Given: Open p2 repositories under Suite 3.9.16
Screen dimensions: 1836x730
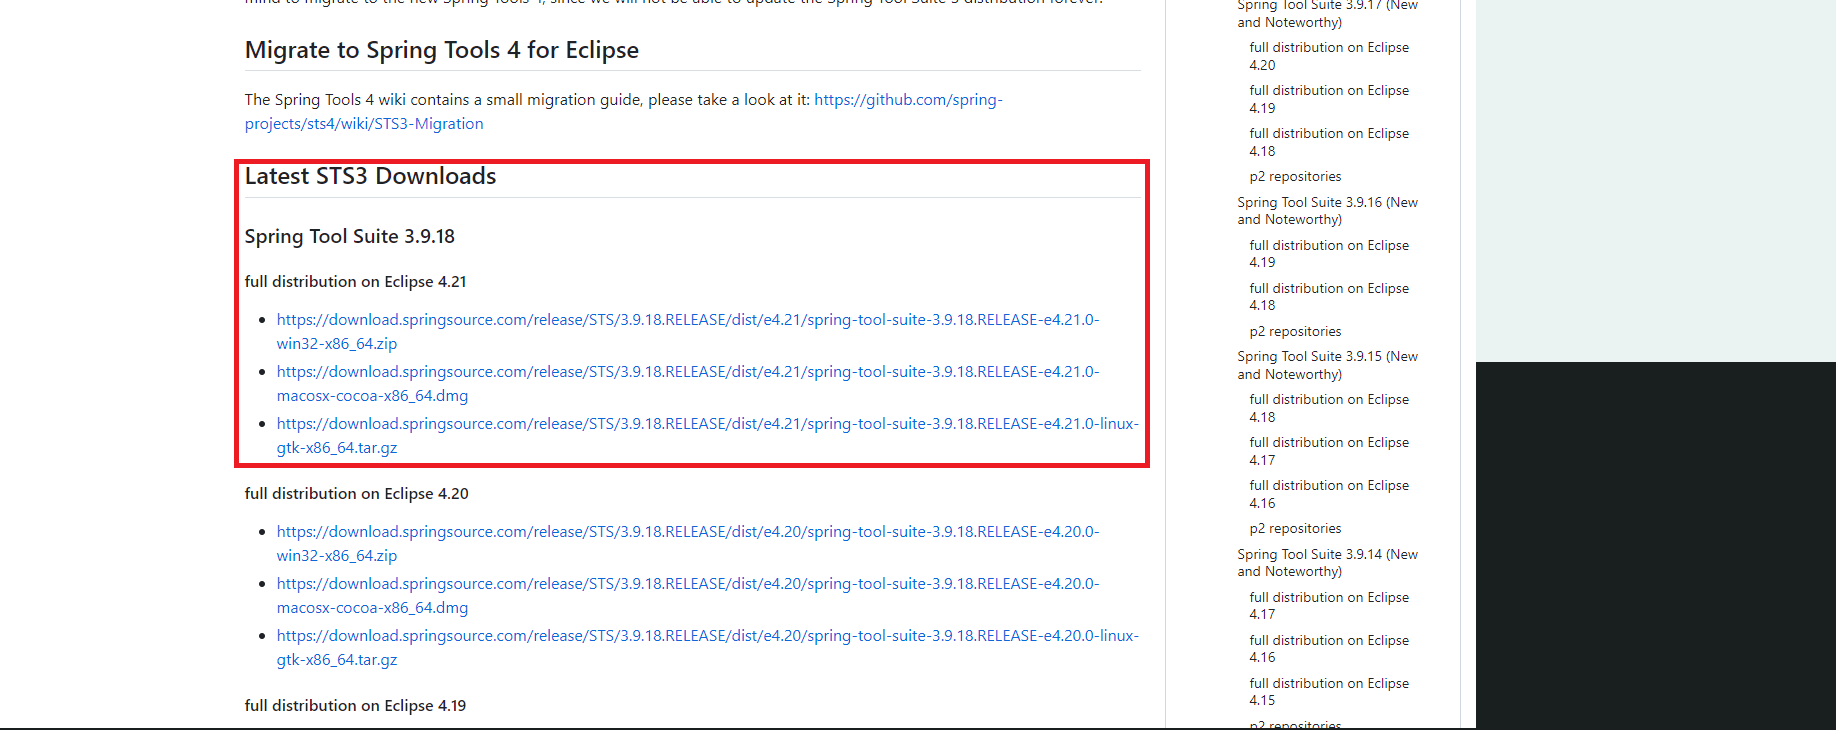Looking at the screenshot, I should click(x=1295, y=332).
